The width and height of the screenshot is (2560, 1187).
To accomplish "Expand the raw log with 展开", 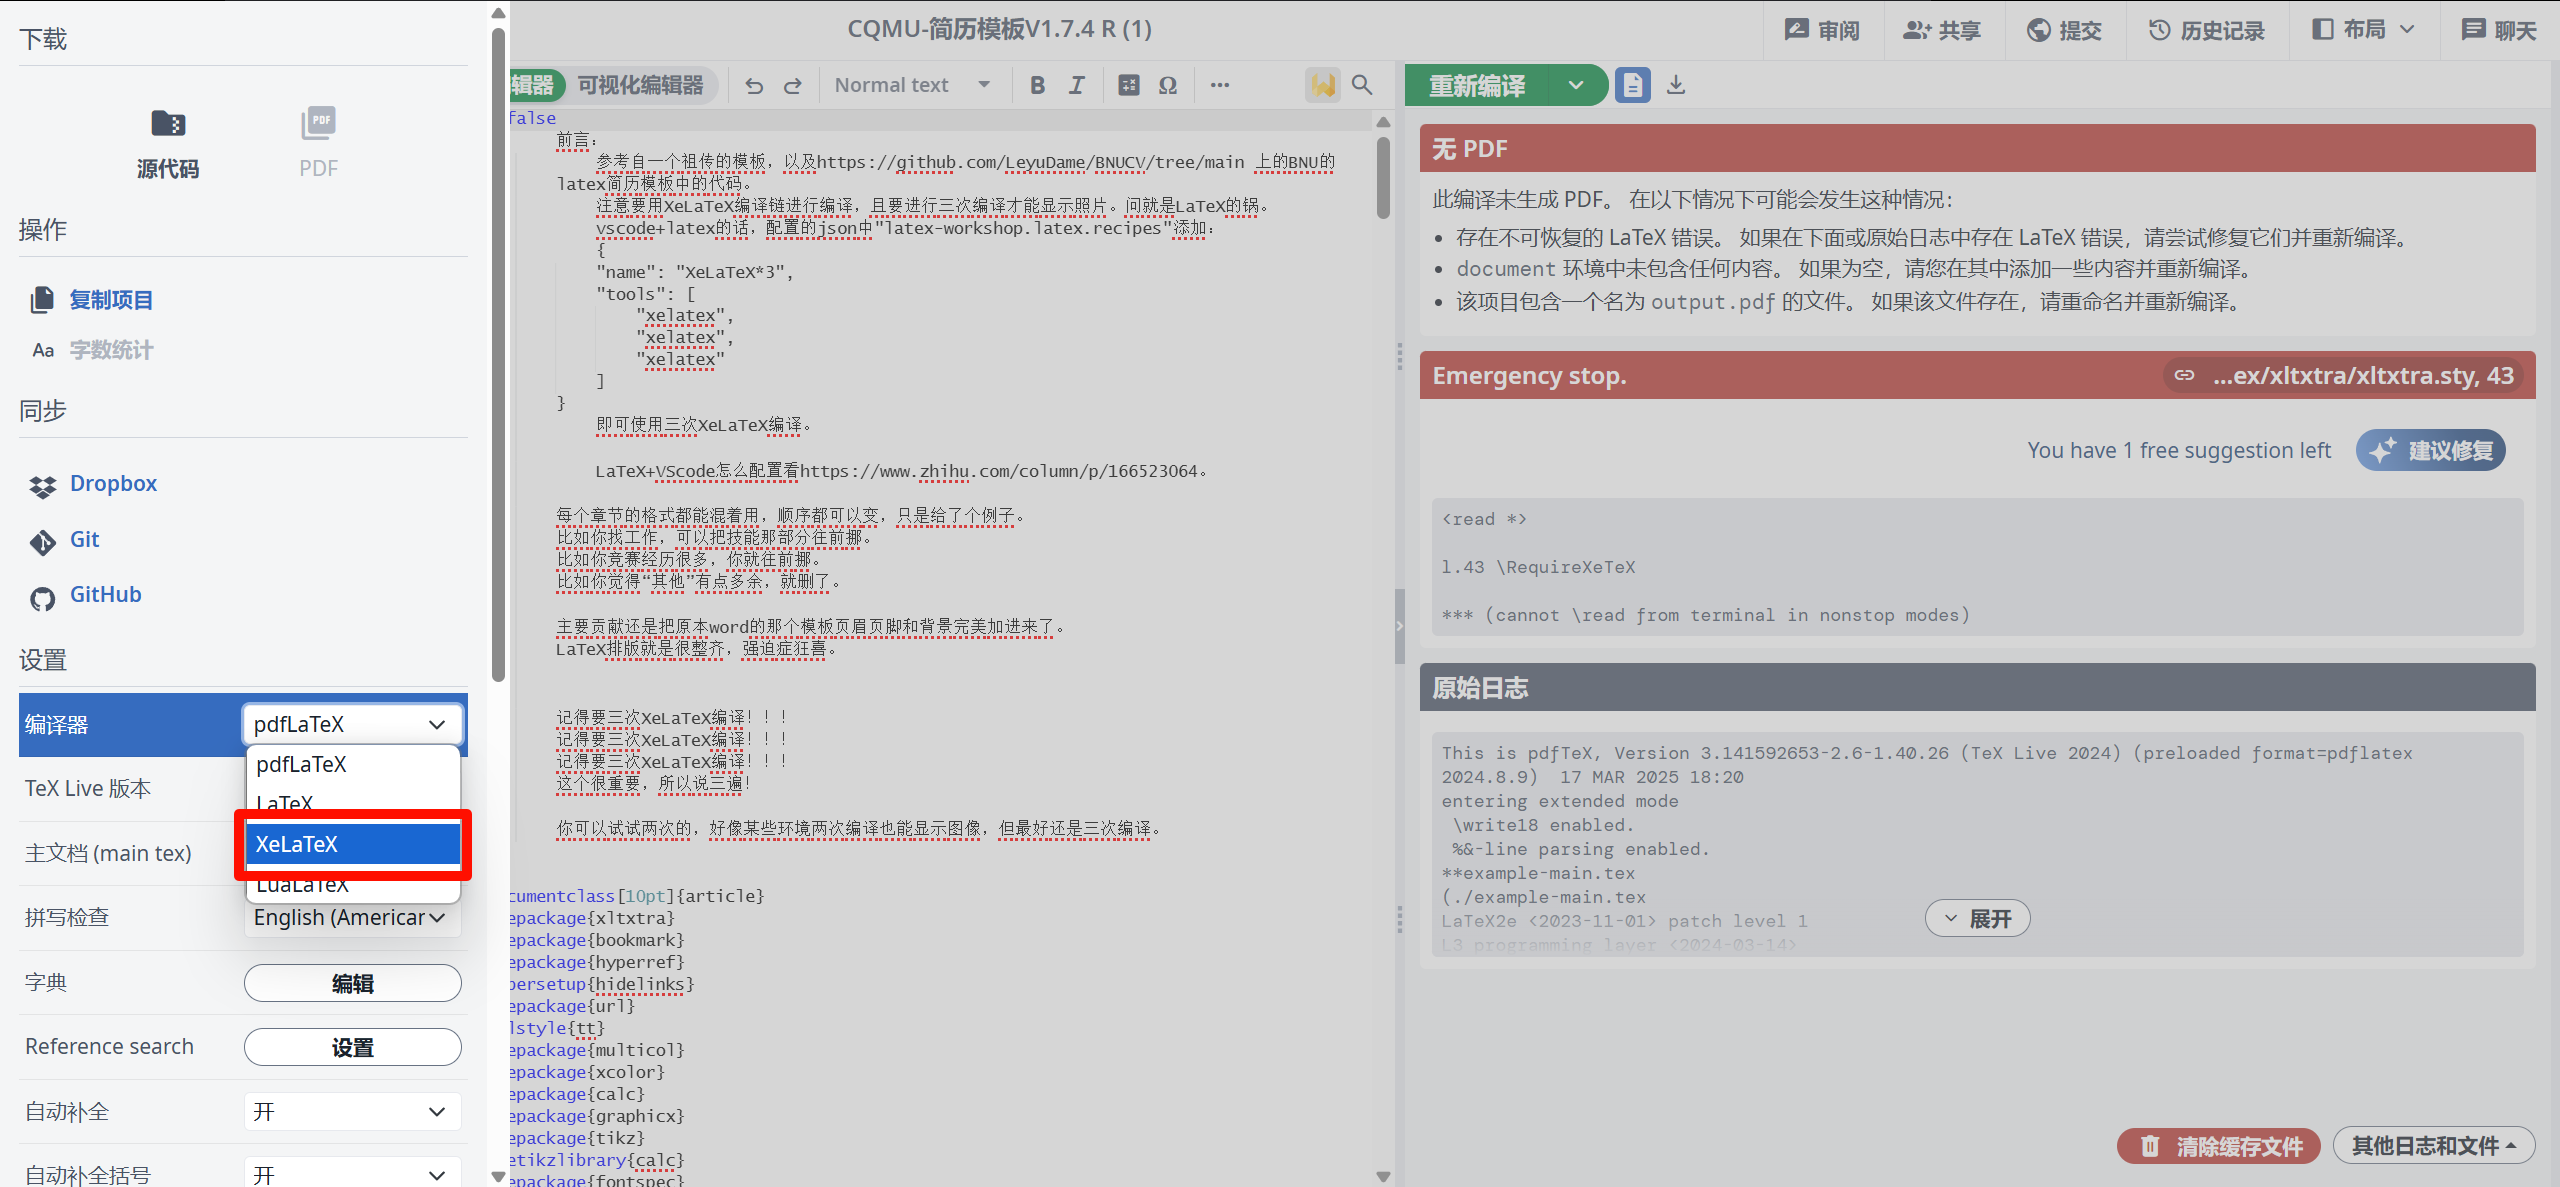I will coord(1977,919).
